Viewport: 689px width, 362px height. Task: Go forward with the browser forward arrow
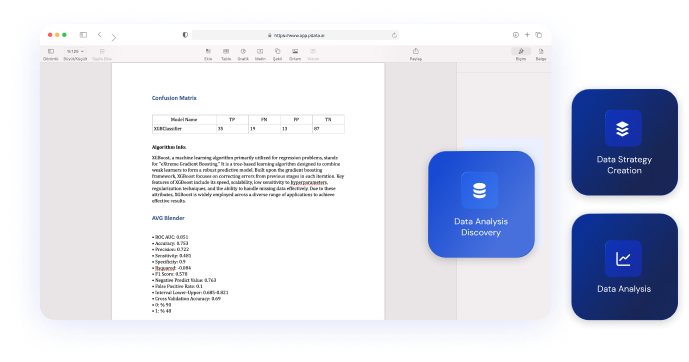(x=114, y=38)
